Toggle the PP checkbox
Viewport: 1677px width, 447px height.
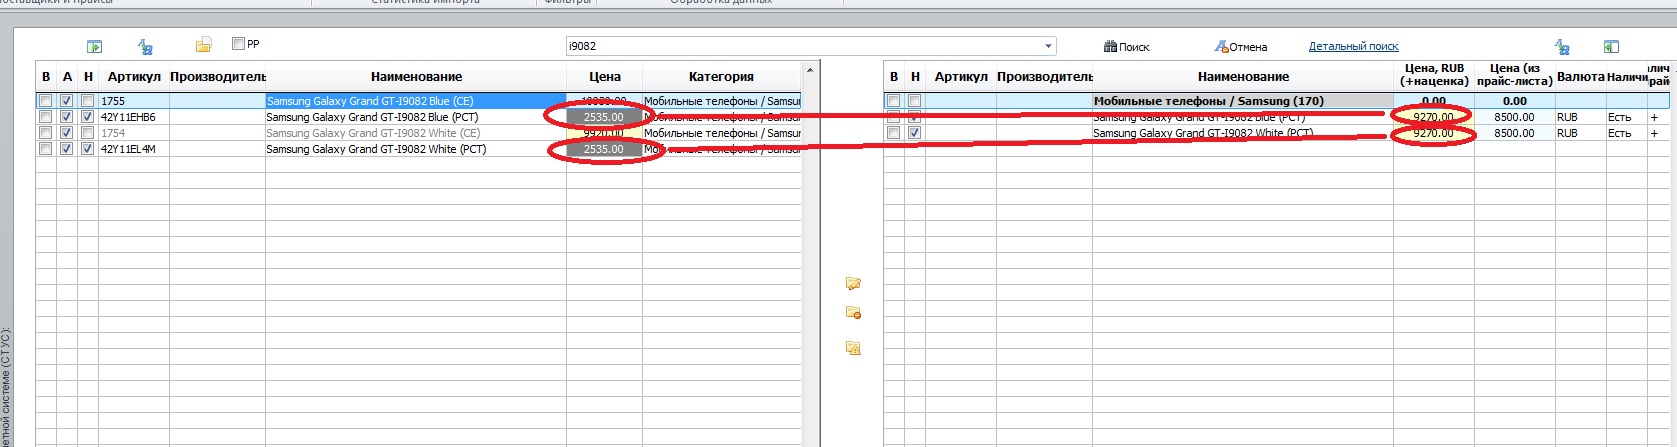click(x=238, y=44)
